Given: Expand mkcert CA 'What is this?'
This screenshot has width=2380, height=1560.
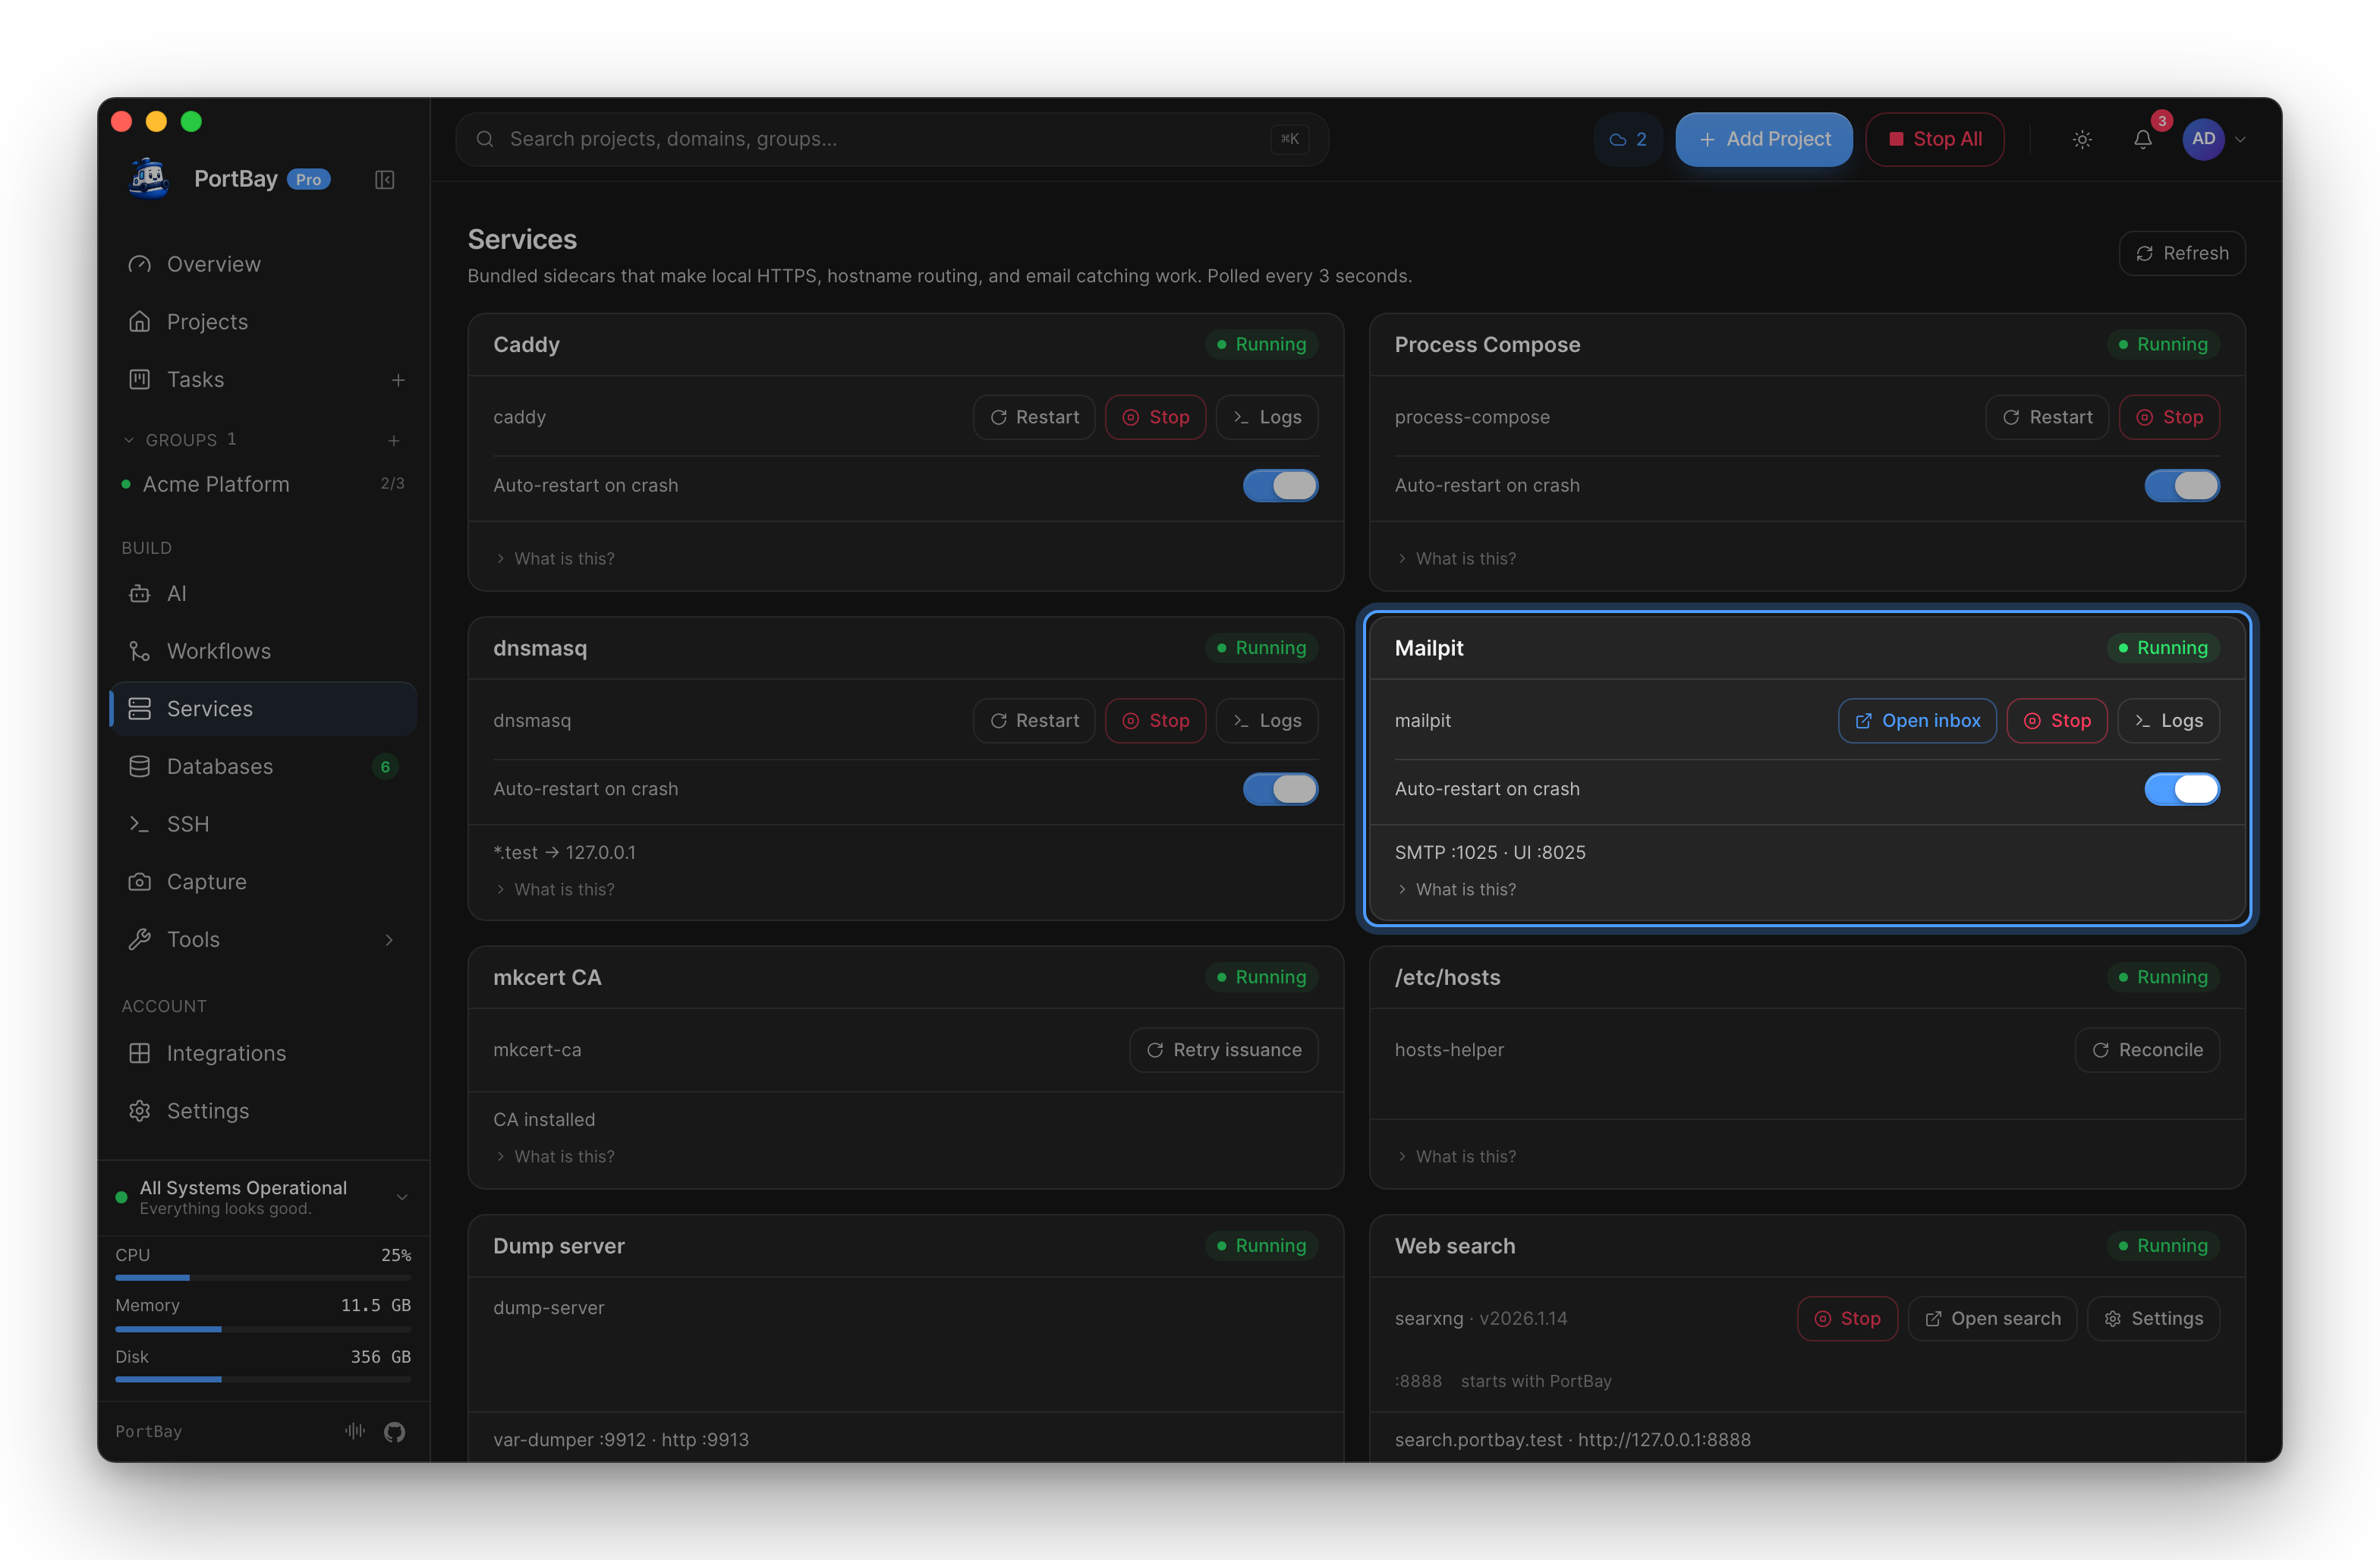Looking at the screenshot, I should click(x=555, y=1157).
